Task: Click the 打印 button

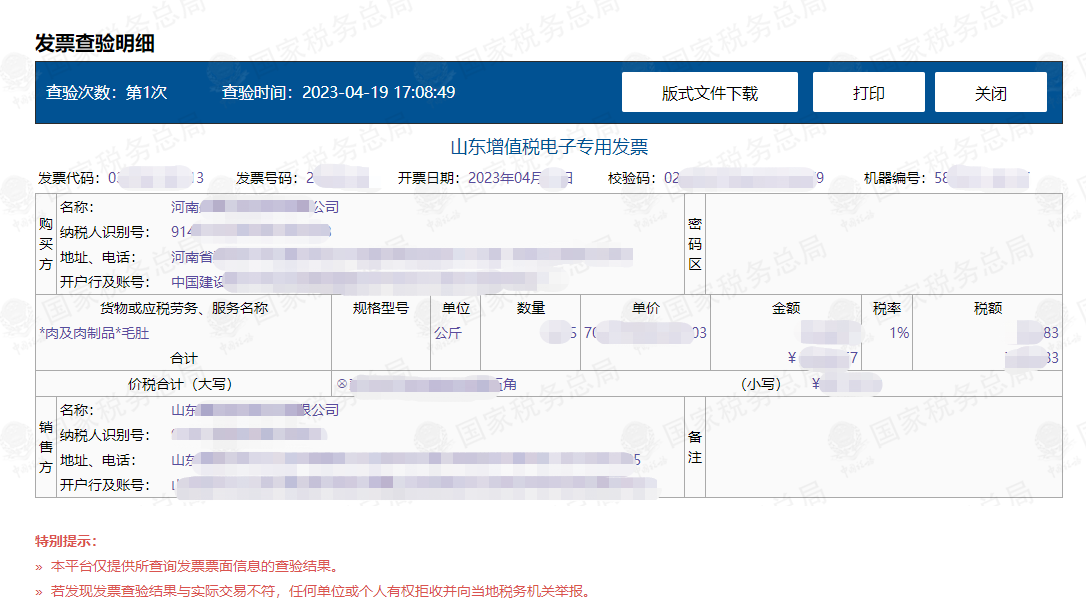Action: 869,92
